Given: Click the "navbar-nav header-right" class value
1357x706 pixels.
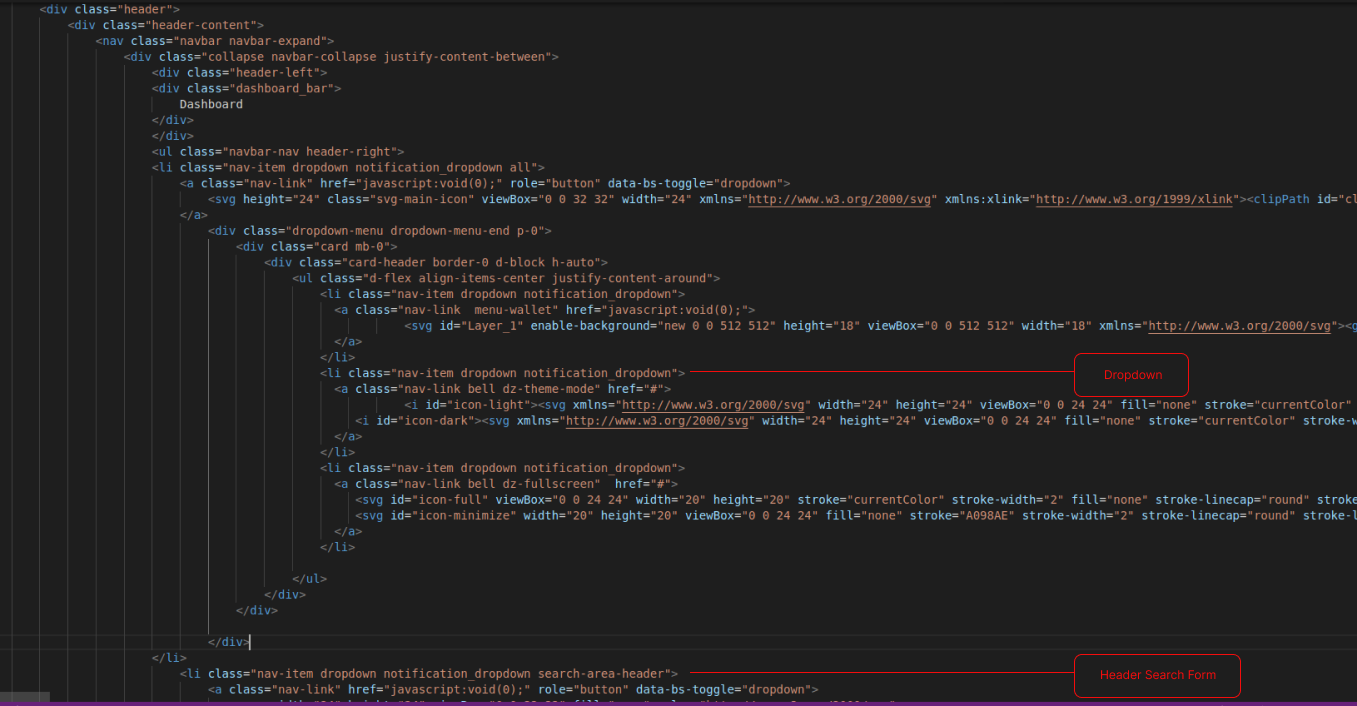Looking at the screenshot, I should tap(310, 152).
